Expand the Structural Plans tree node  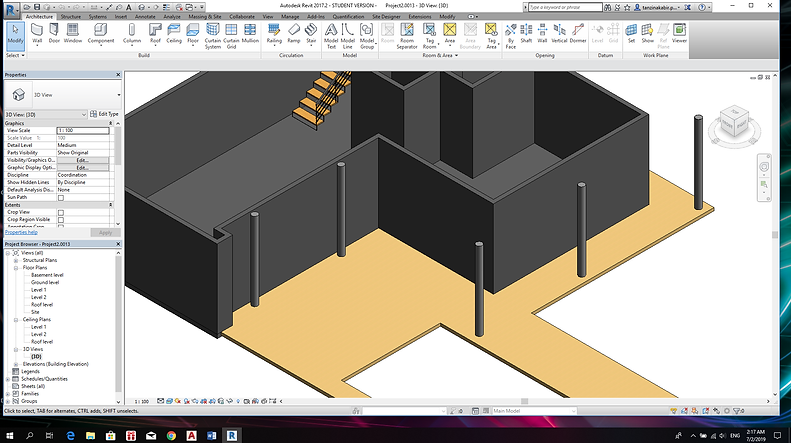point(16,260)
